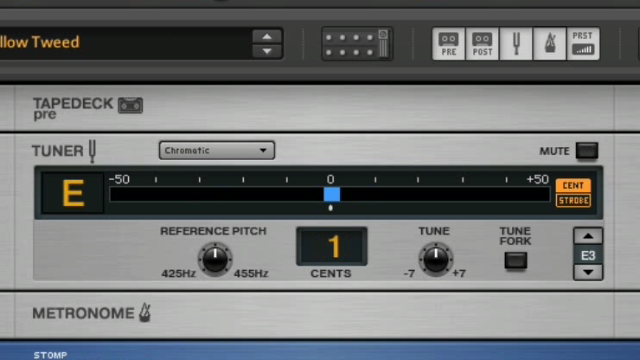The height and width of the screenshot is (360, 640).
Task: Select next preset with down arrow
Action: pyautogui.click(x=267, y=51)
